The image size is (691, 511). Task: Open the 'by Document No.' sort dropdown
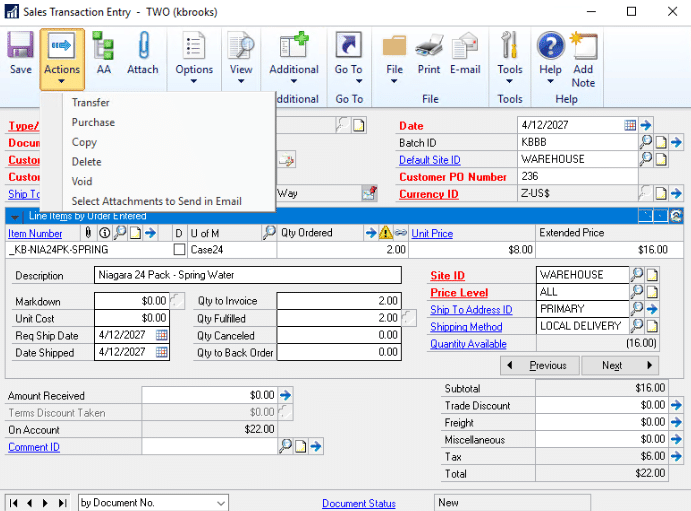[x=221, y=503]
